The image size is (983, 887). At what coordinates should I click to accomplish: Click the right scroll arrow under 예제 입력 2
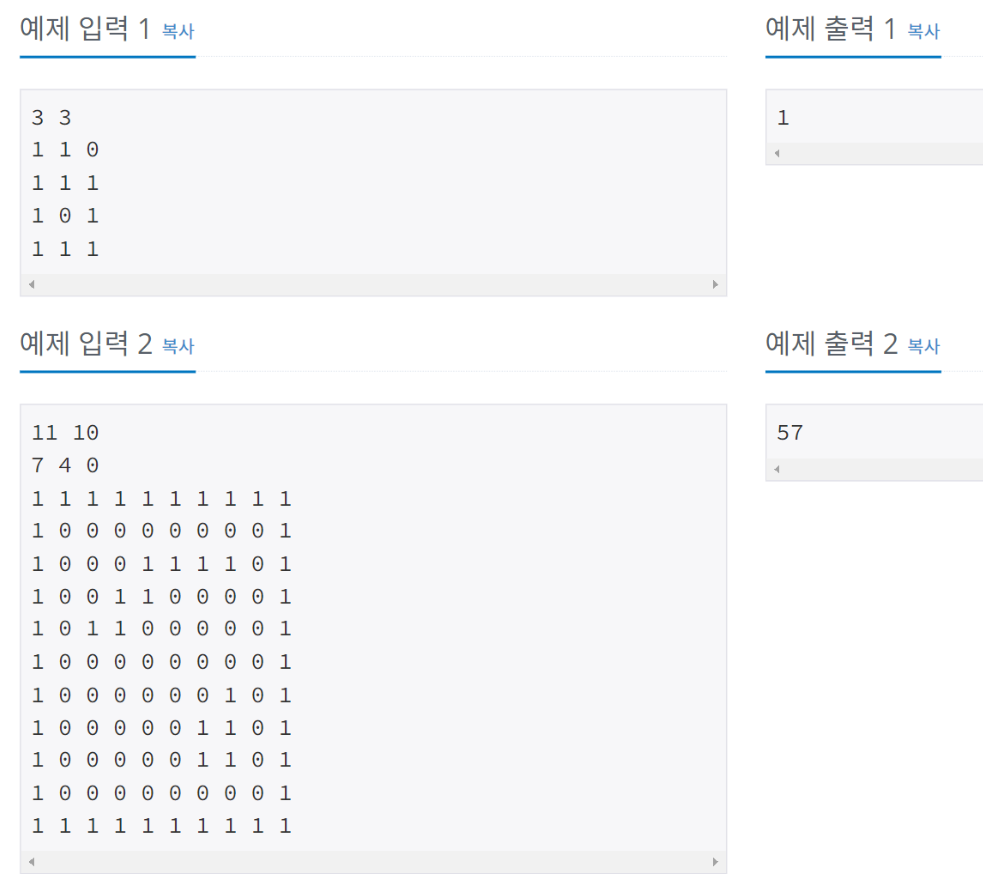coord(716,861)
